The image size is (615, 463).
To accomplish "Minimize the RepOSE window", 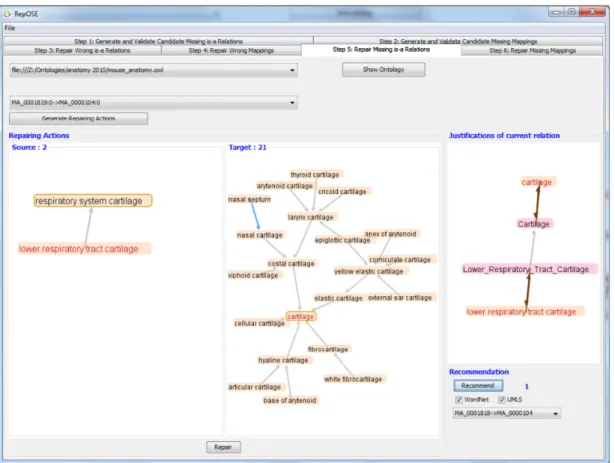I will [557, 12].
